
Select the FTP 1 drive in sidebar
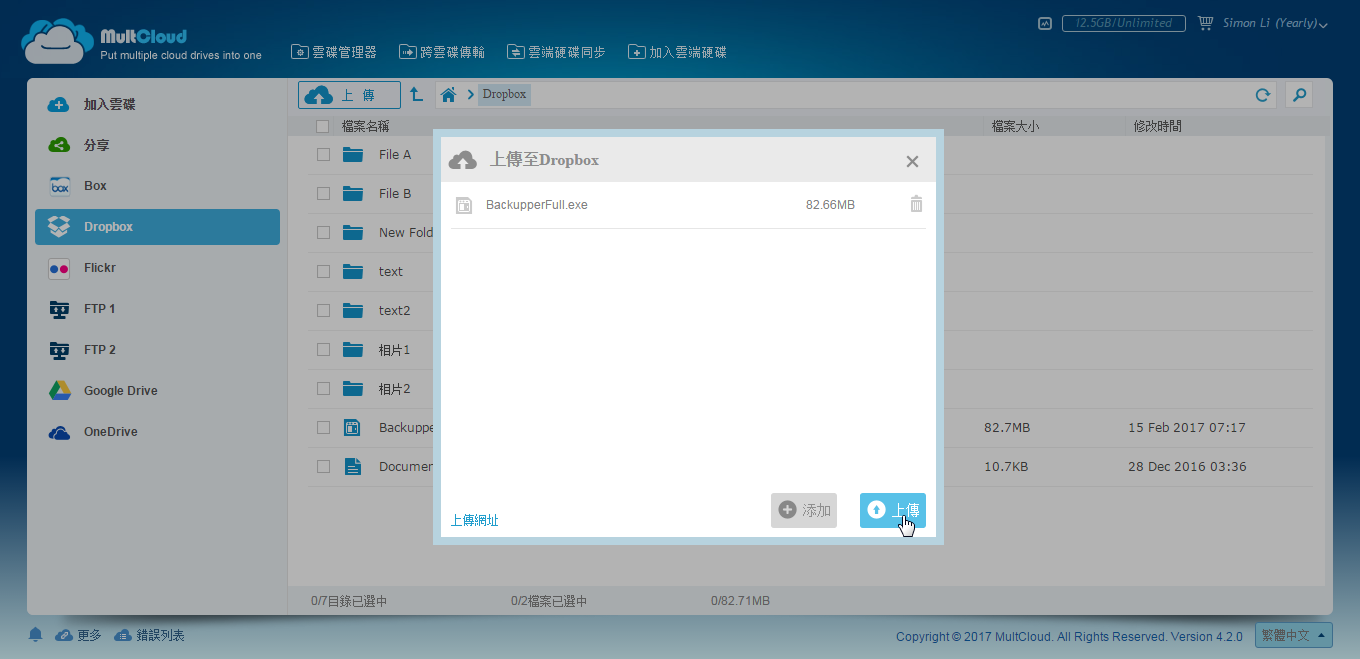157,309
